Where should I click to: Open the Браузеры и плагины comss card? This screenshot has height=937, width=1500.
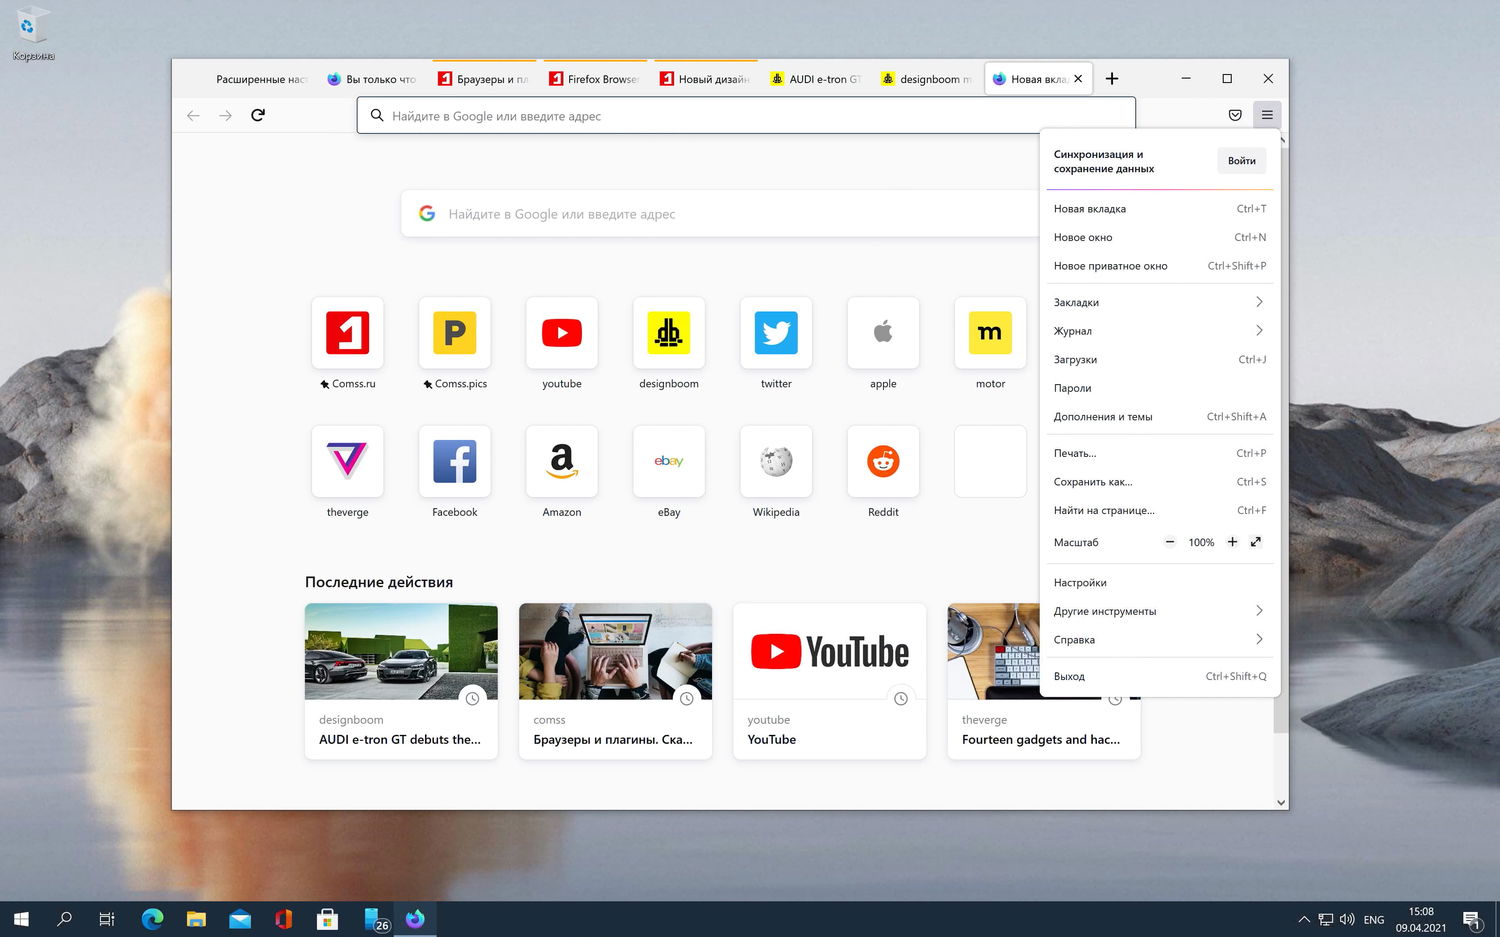coord(615,681)
